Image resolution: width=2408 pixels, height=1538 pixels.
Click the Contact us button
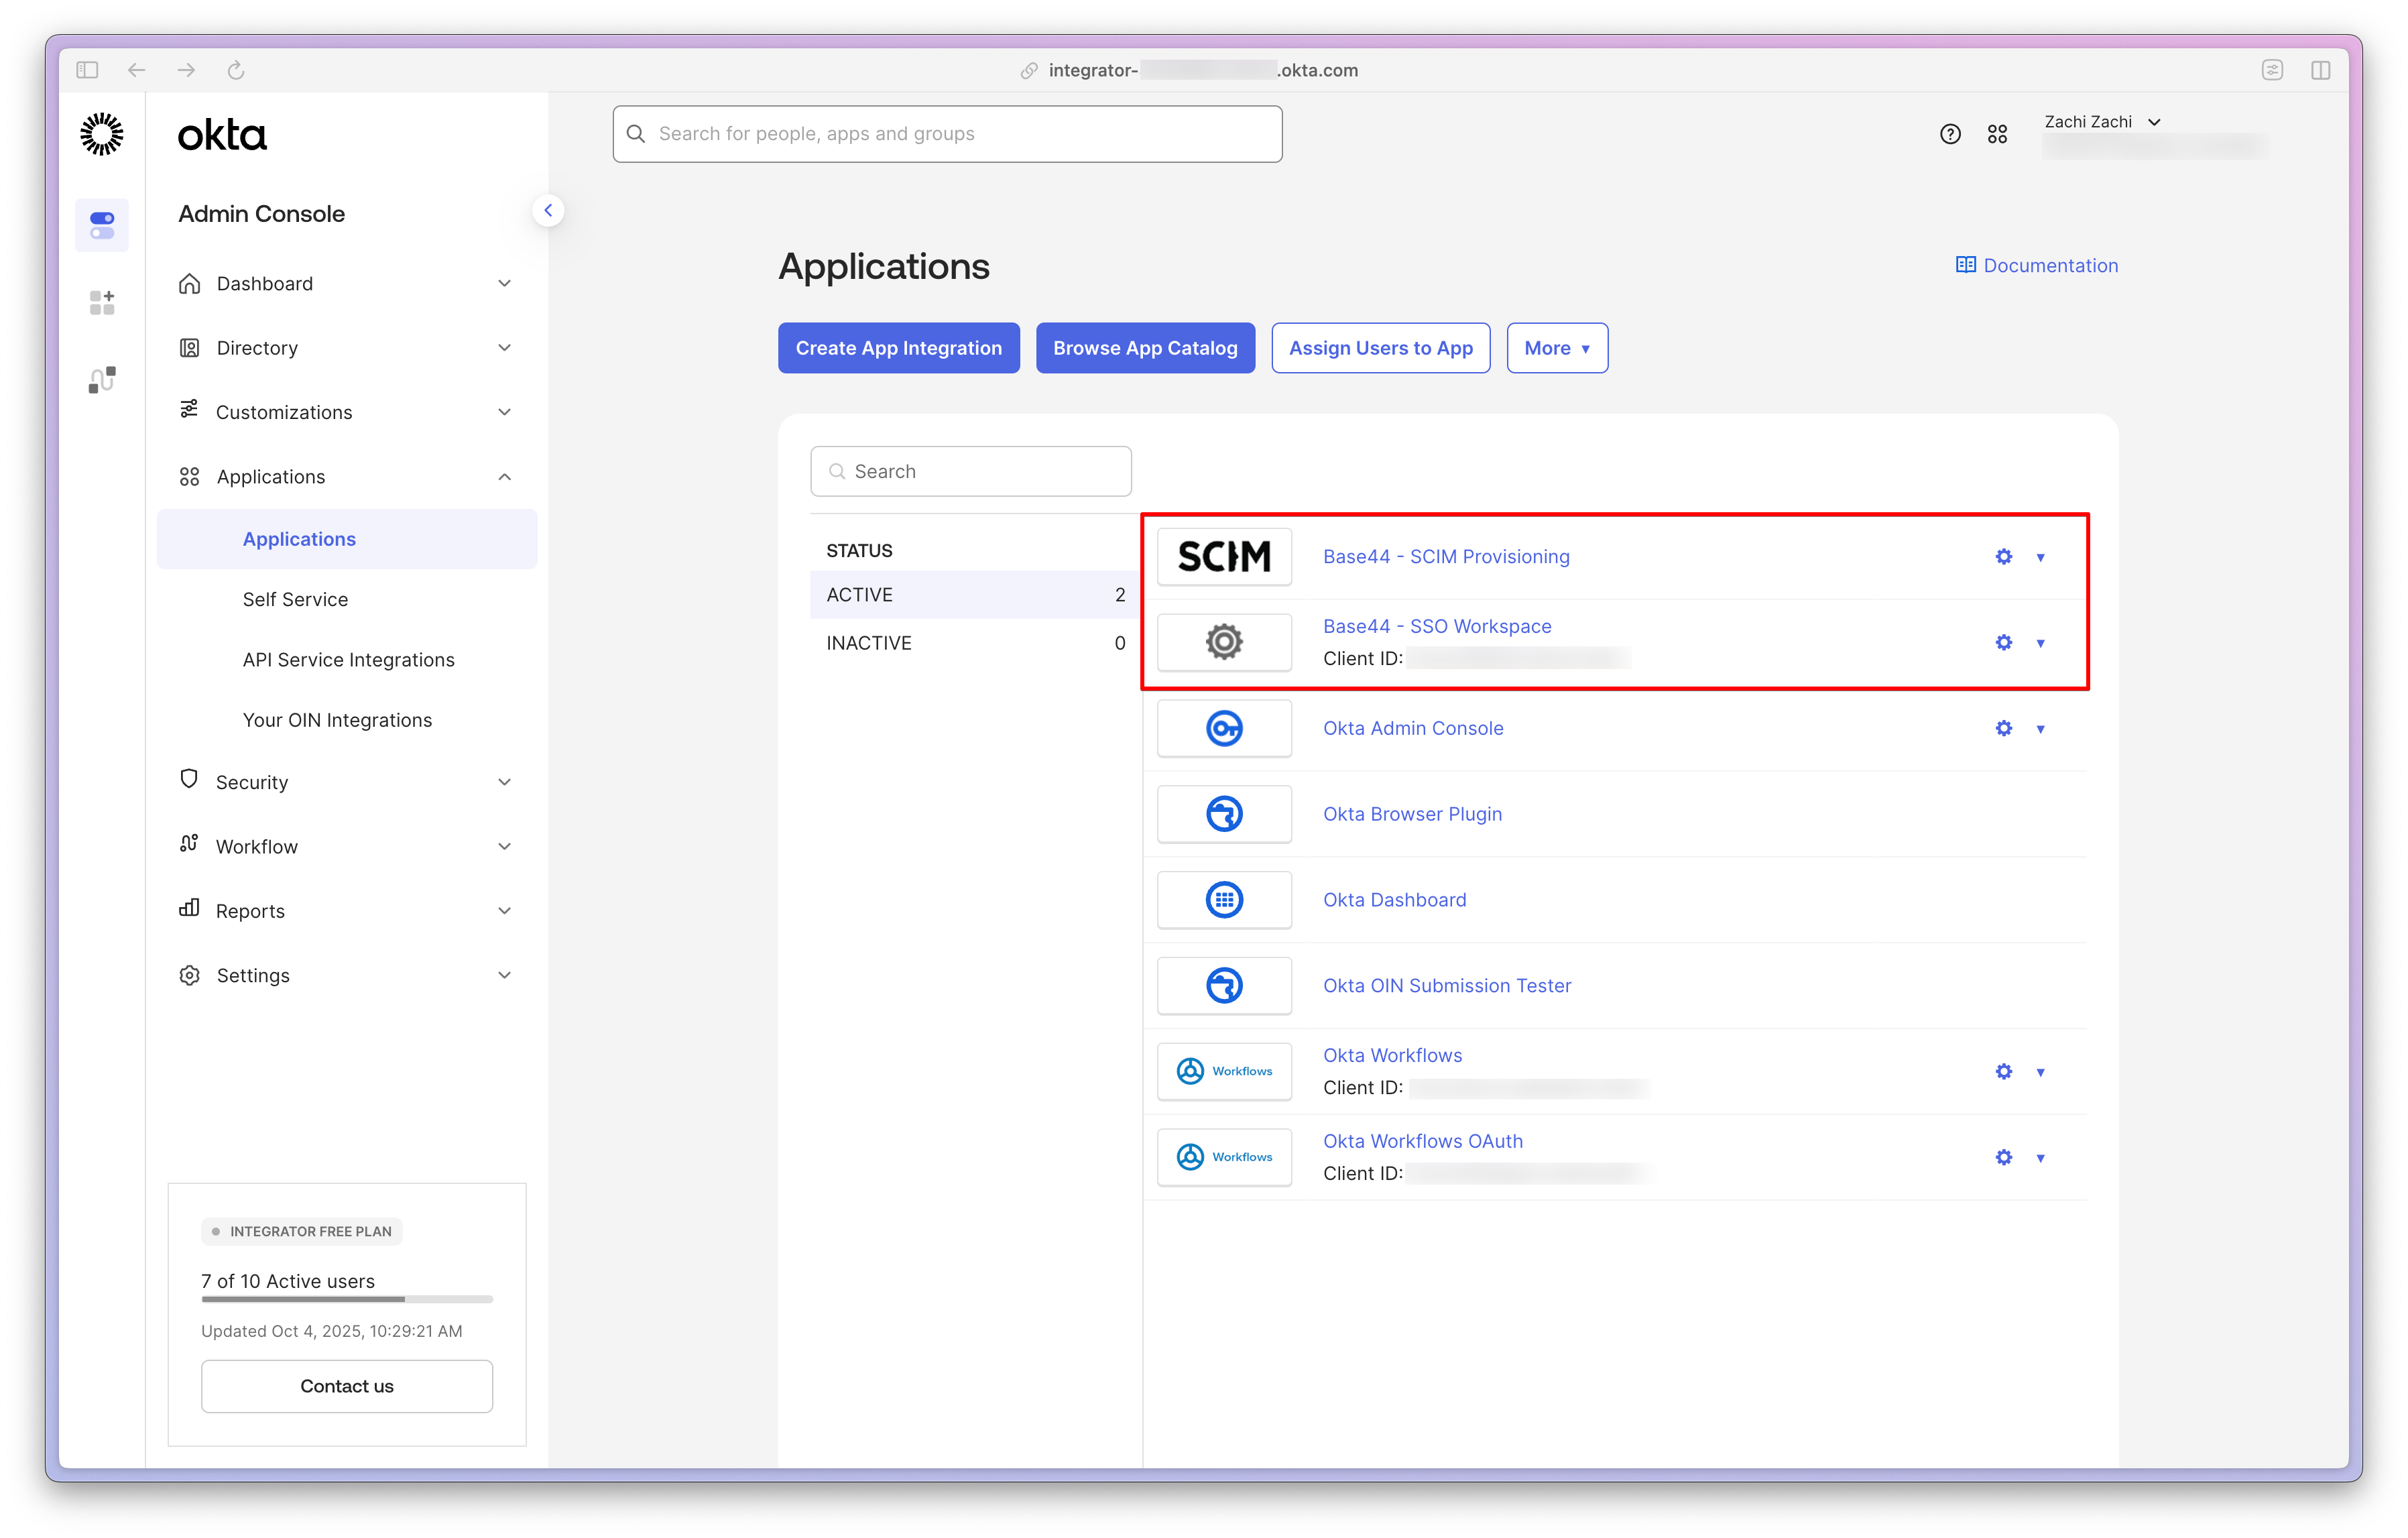(347, 1386)
